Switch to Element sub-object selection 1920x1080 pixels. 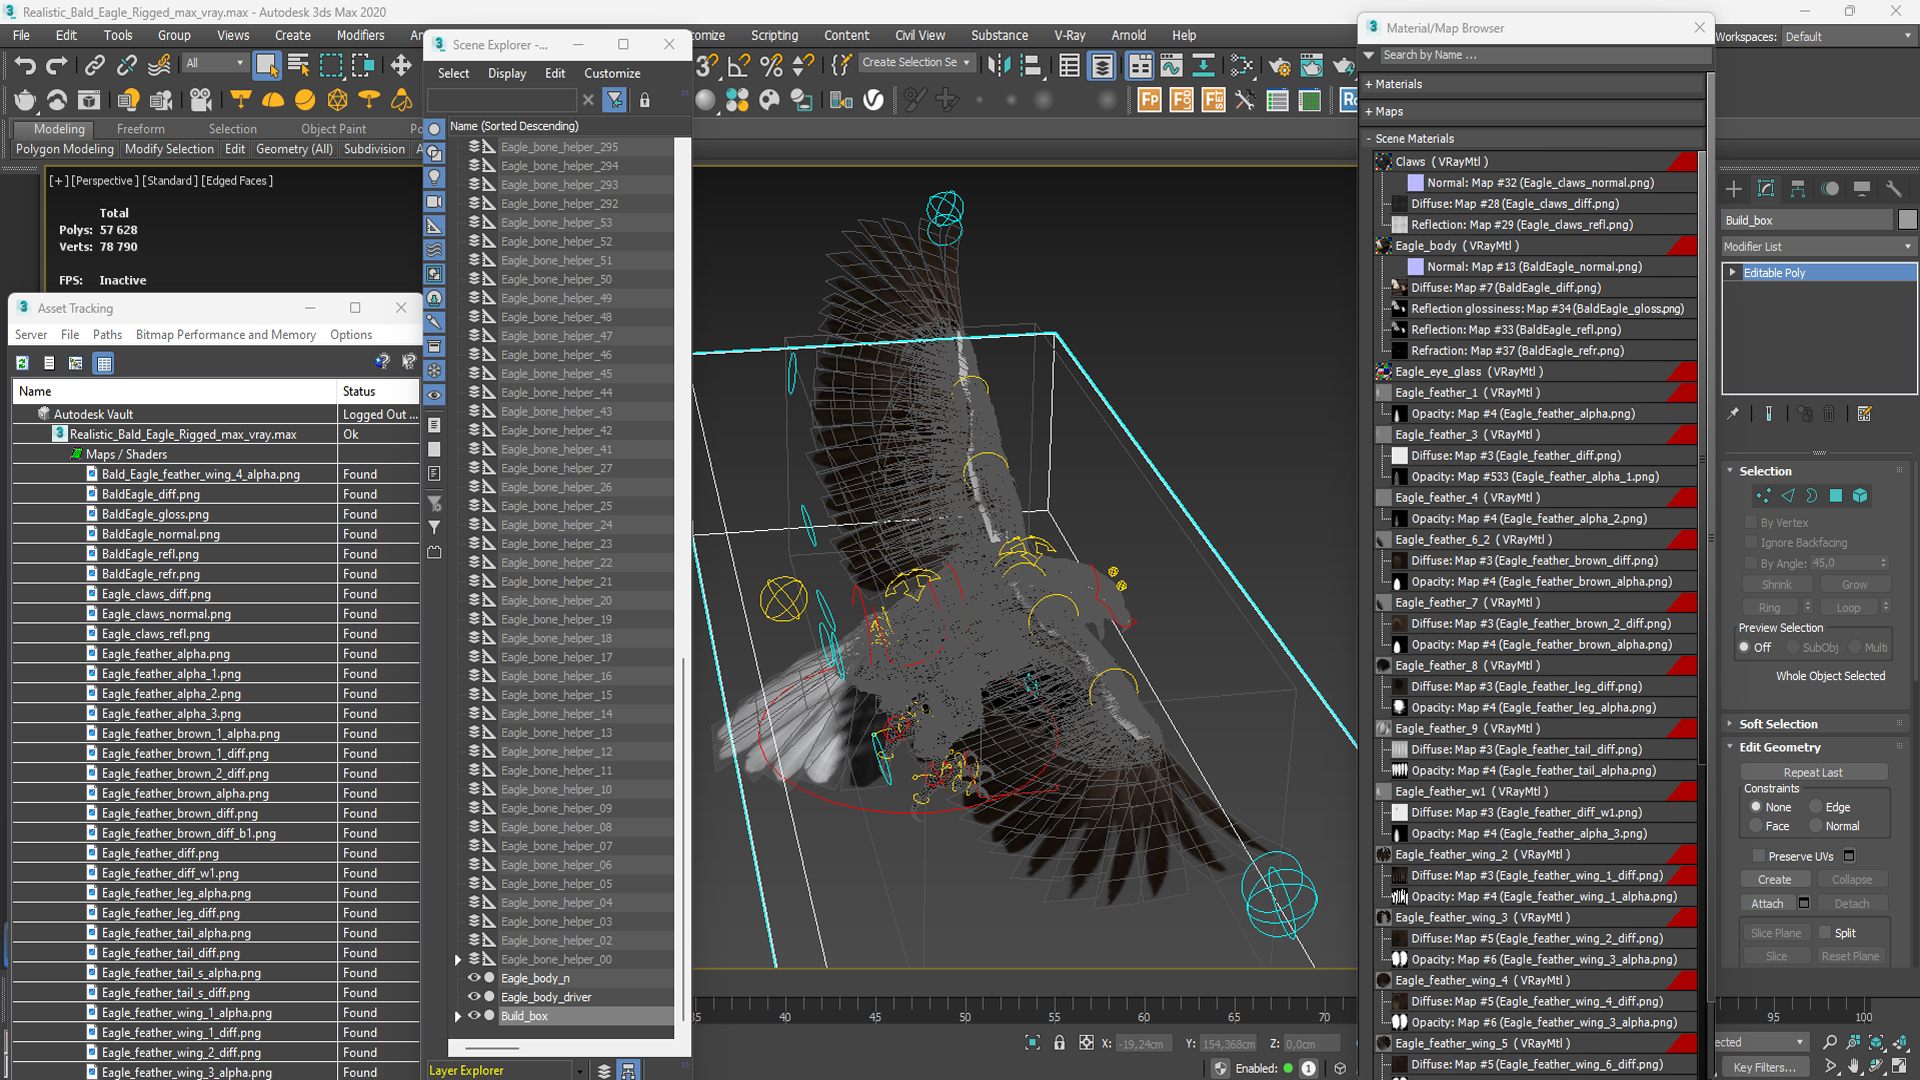[1860, 496]
